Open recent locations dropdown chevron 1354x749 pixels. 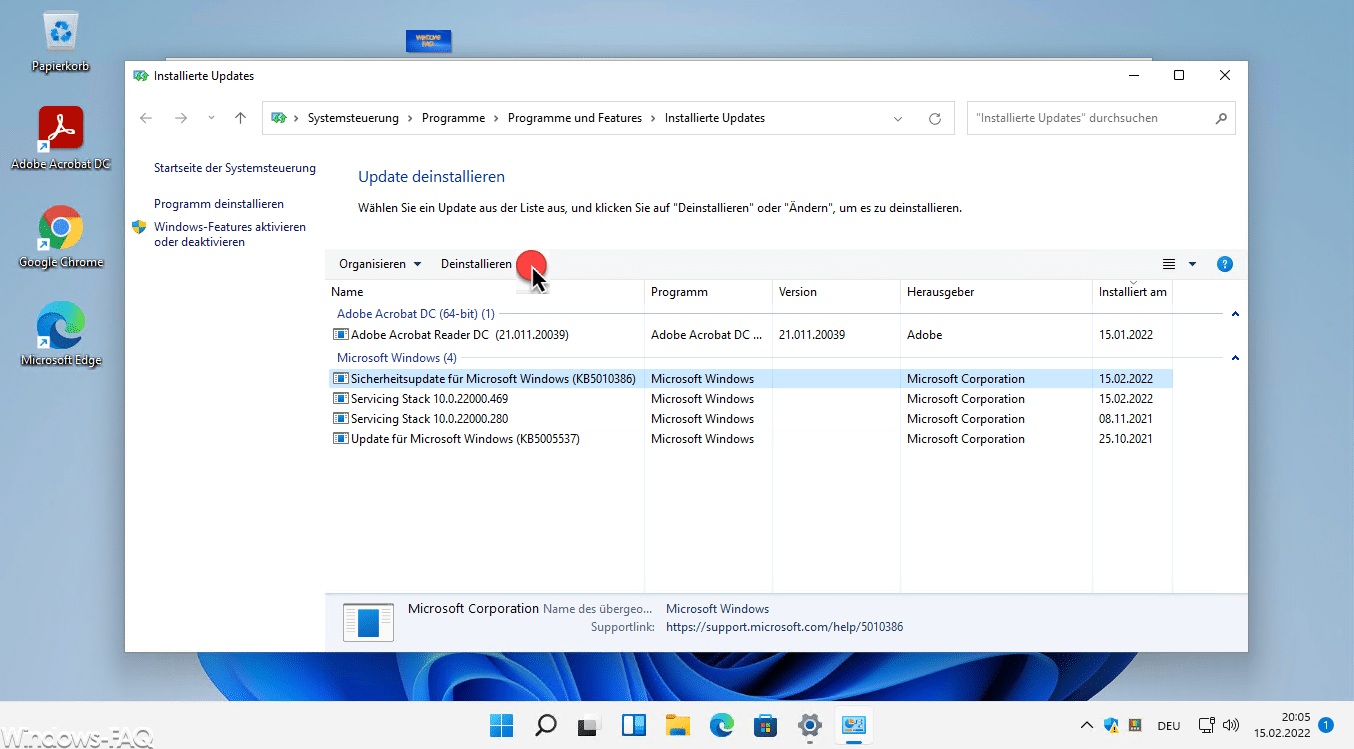[x=210, y=118]
